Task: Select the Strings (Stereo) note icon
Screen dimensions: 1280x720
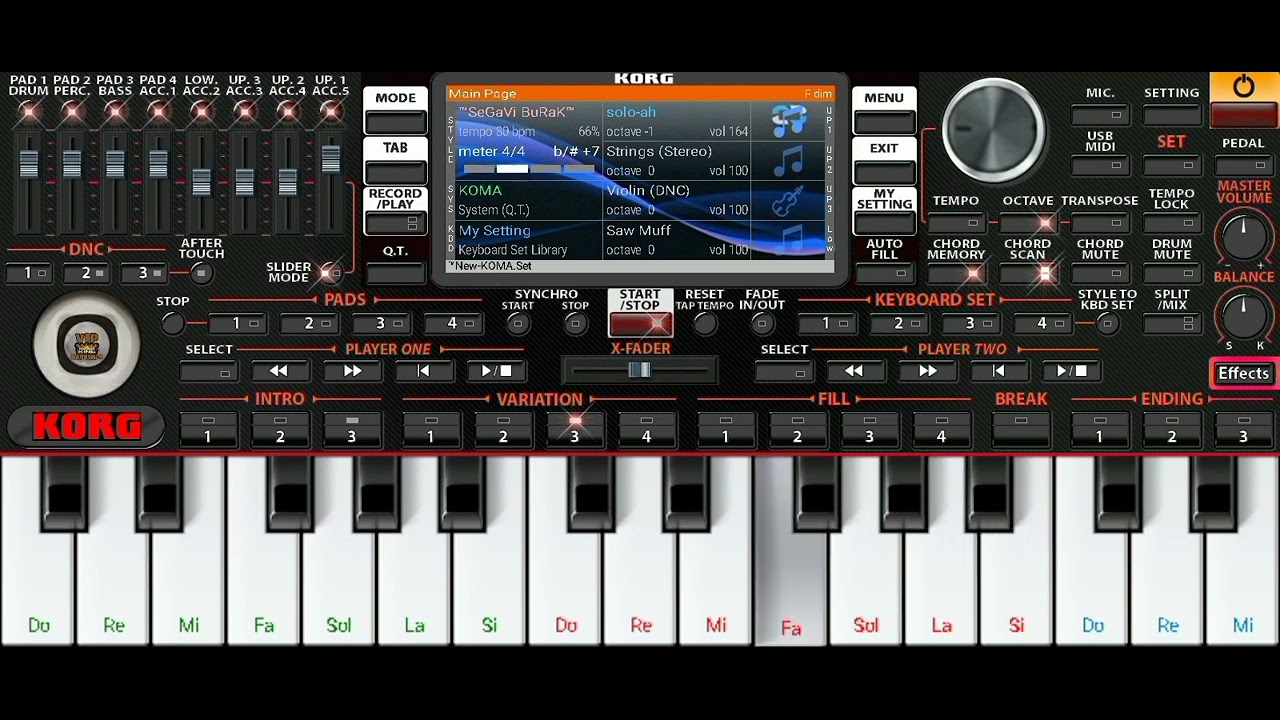Action: point(790,161)
